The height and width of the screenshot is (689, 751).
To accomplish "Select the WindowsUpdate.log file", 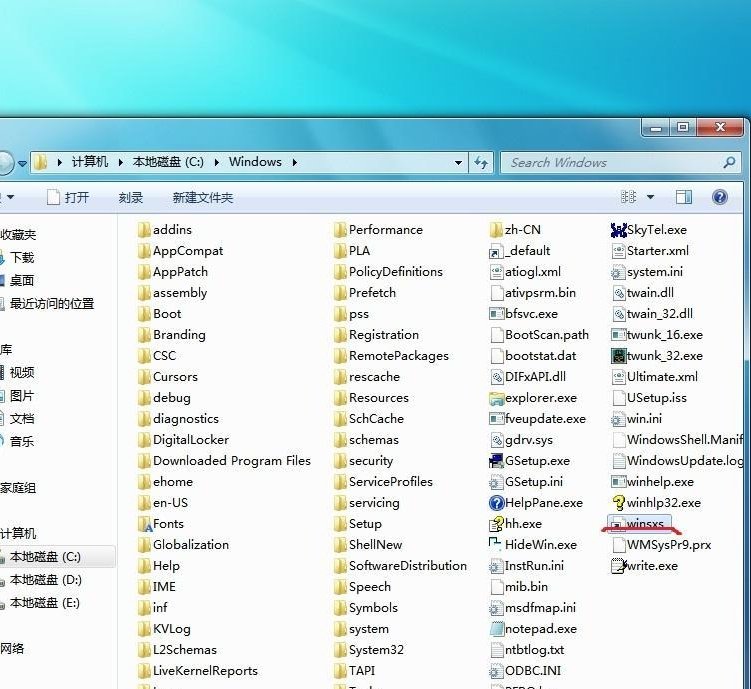I will [677, 461].
